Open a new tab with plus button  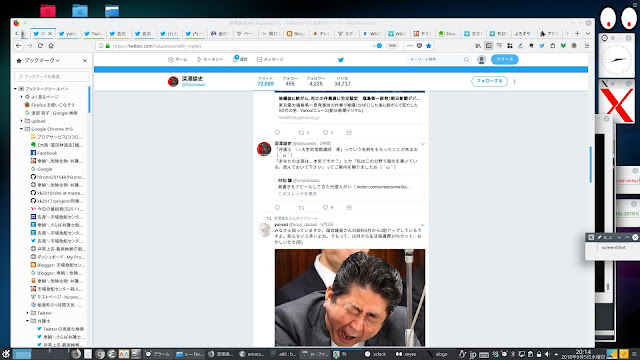pos(577,33)
